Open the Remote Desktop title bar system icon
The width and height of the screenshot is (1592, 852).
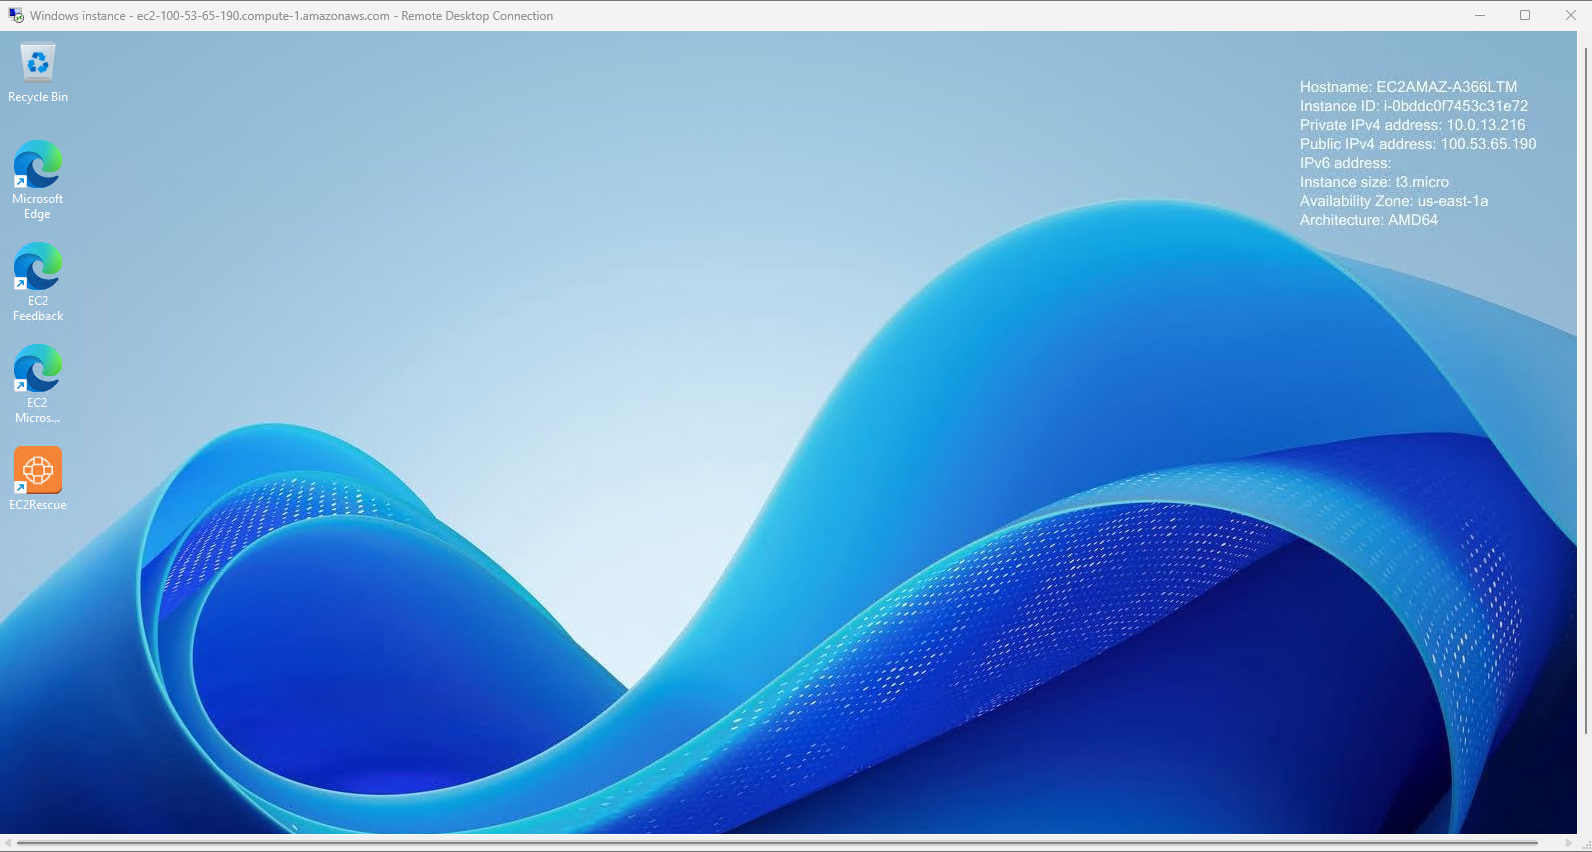[15, 15]
